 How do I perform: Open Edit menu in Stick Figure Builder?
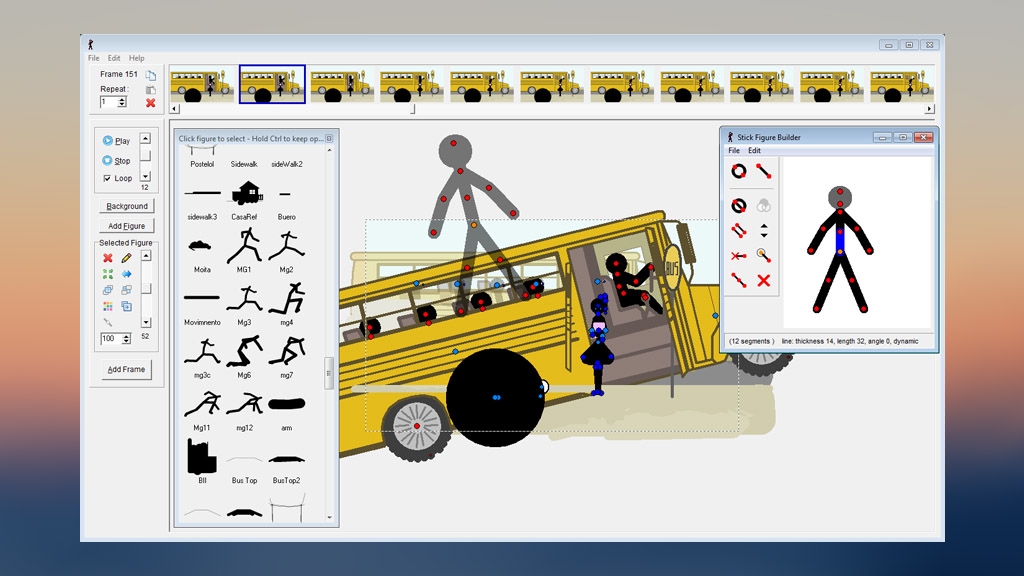coord(754,150)
